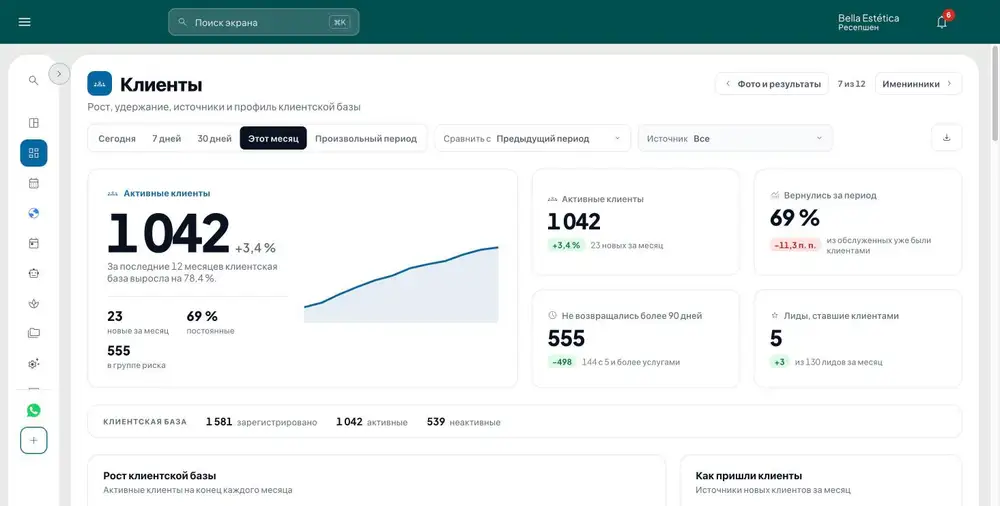
Task: Open the gear with sparkles icon
Action: [x=34, y=364]
